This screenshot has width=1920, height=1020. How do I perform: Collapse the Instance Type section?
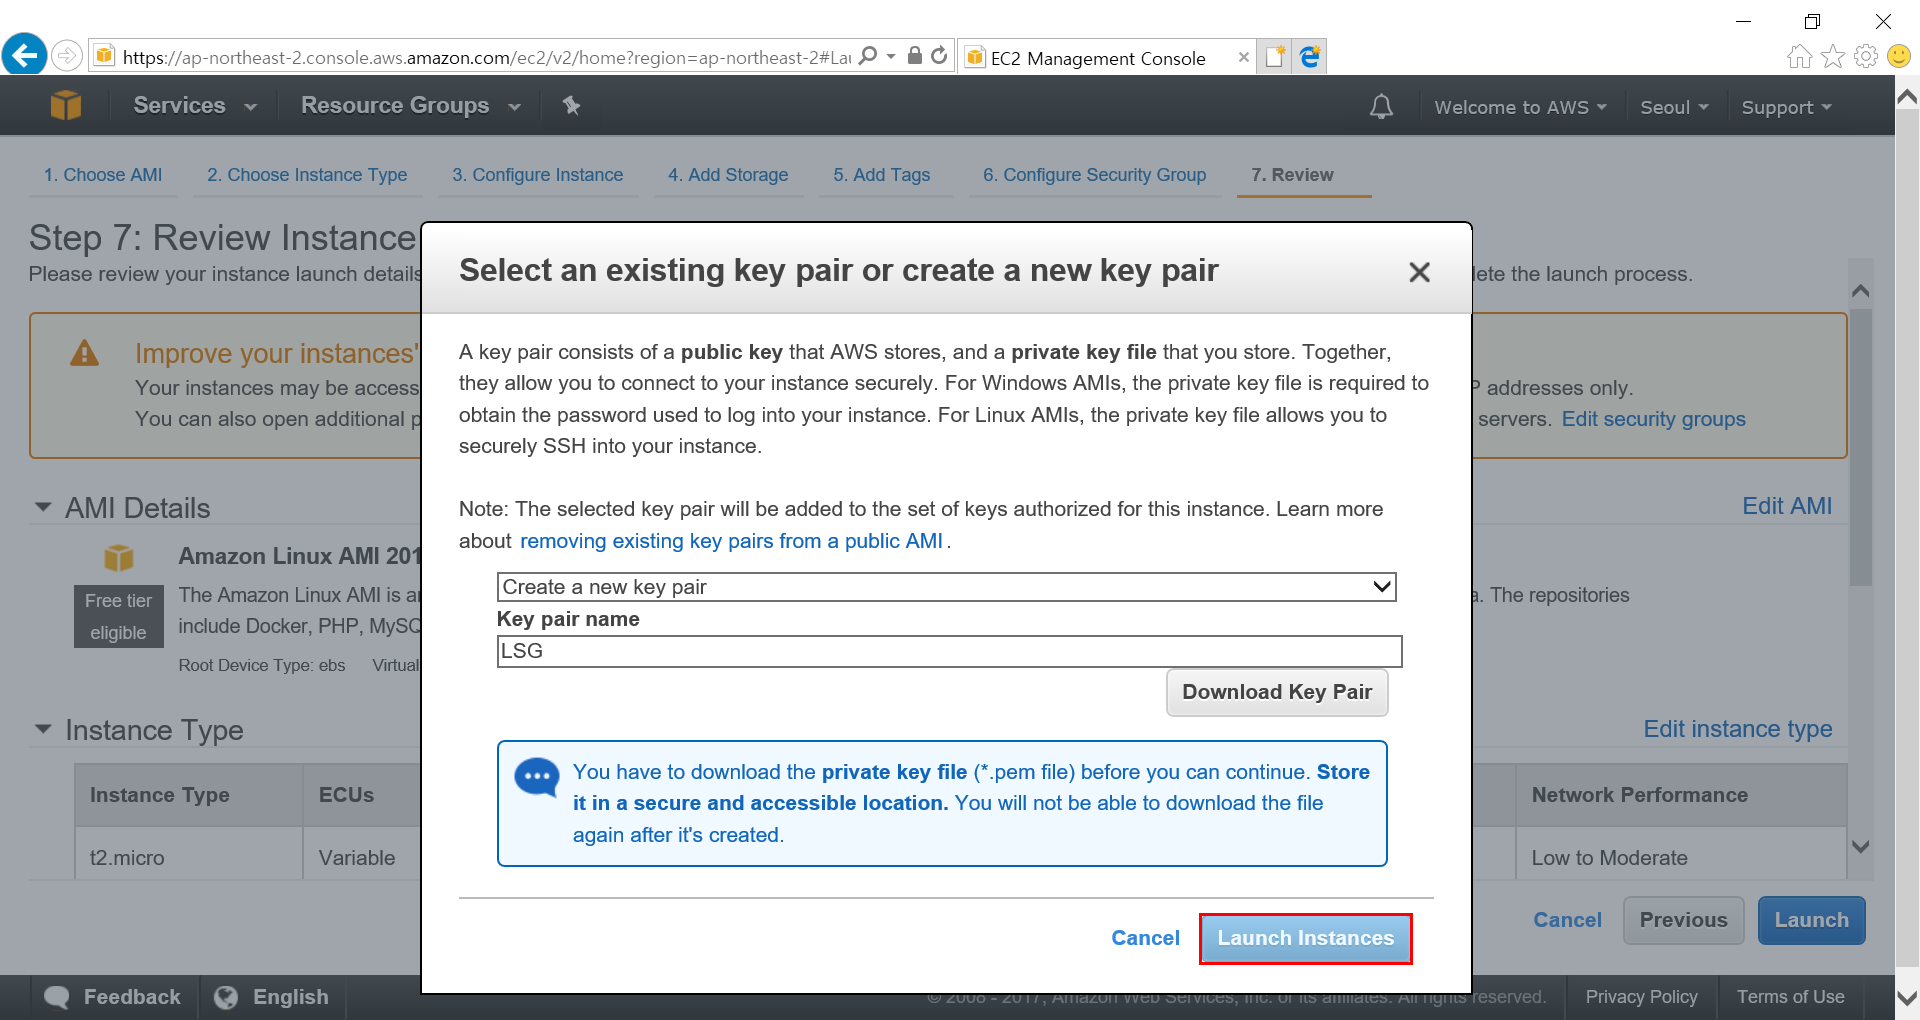43,729
